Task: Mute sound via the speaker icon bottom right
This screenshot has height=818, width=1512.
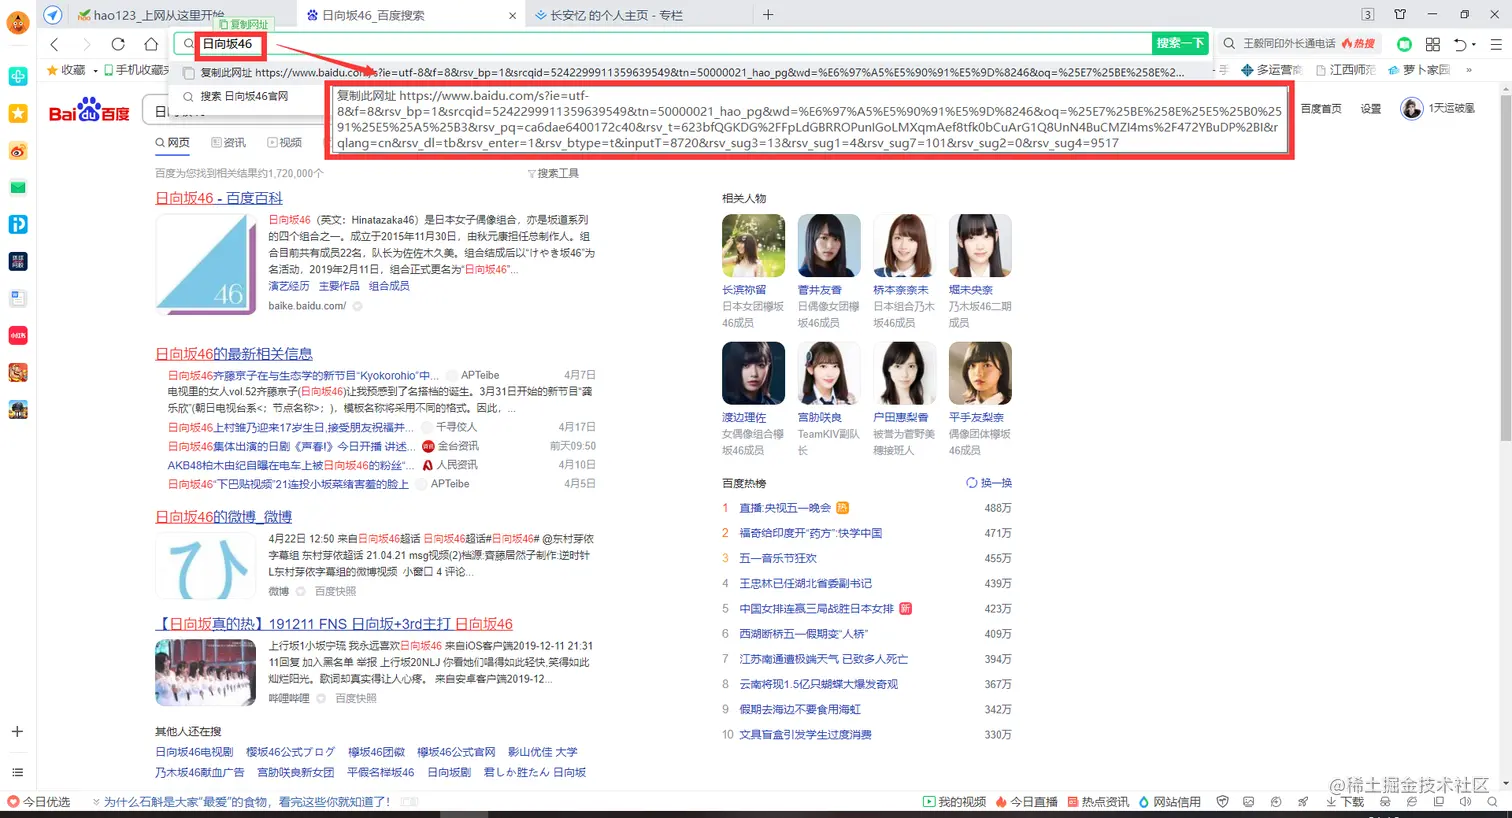Action: coord(1467,802)
